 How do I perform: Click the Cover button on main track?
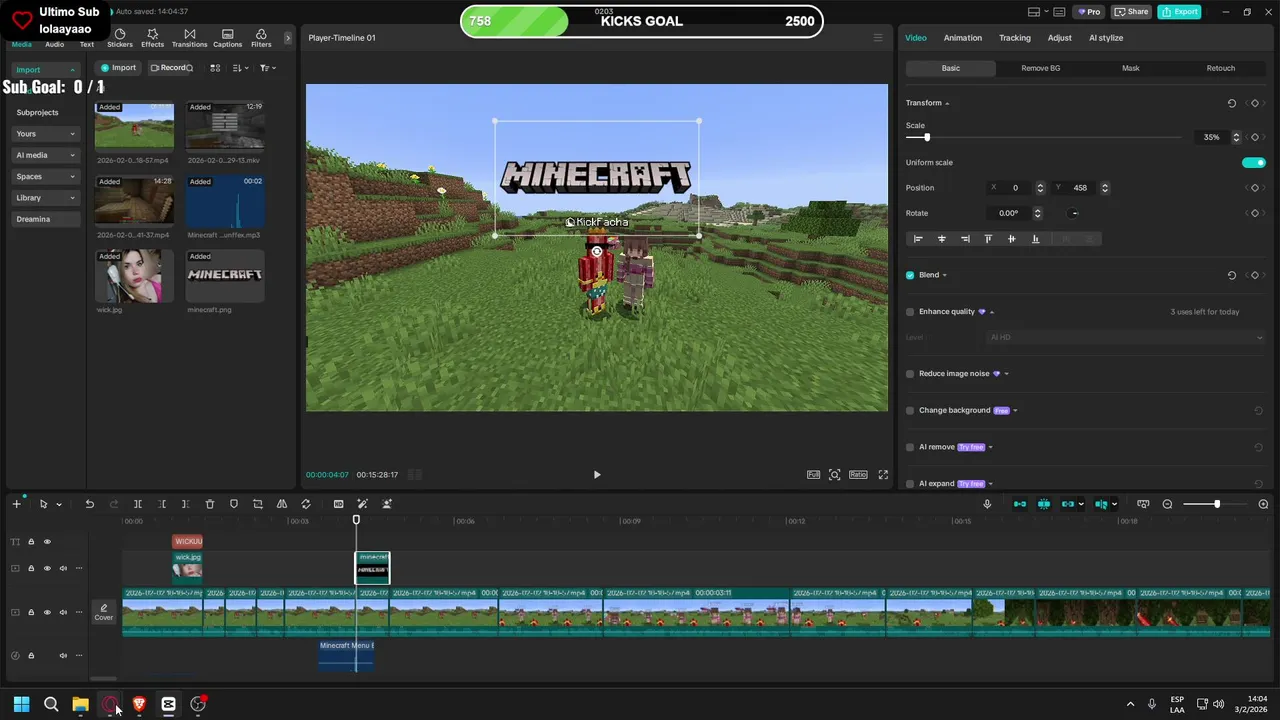(104, 612)
